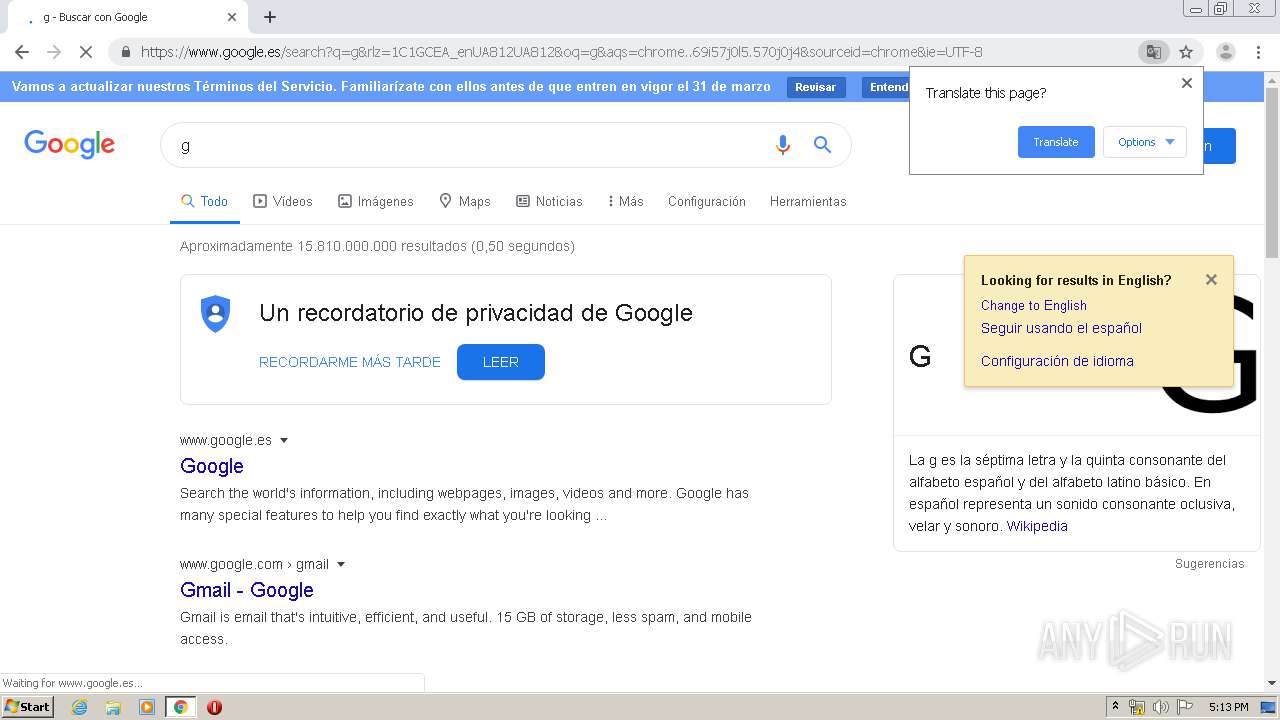Expand the www.google.com › gmail result arrow
The image size is (1280, 720).
341,564
